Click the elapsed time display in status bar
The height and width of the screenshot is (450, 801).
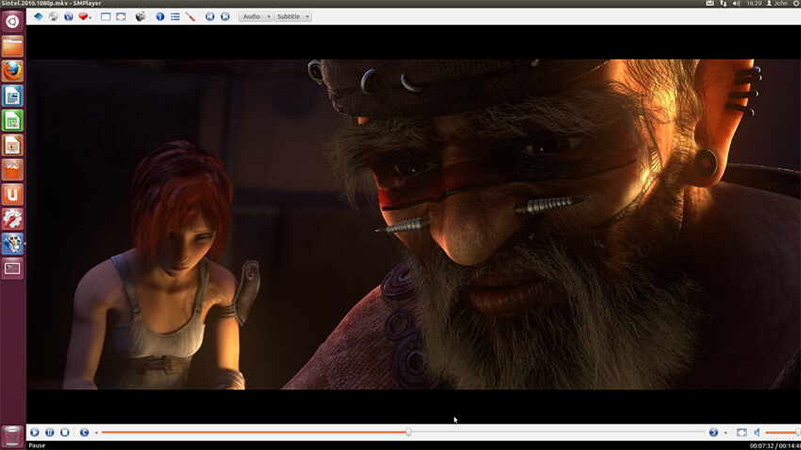[x=762, y=446]
